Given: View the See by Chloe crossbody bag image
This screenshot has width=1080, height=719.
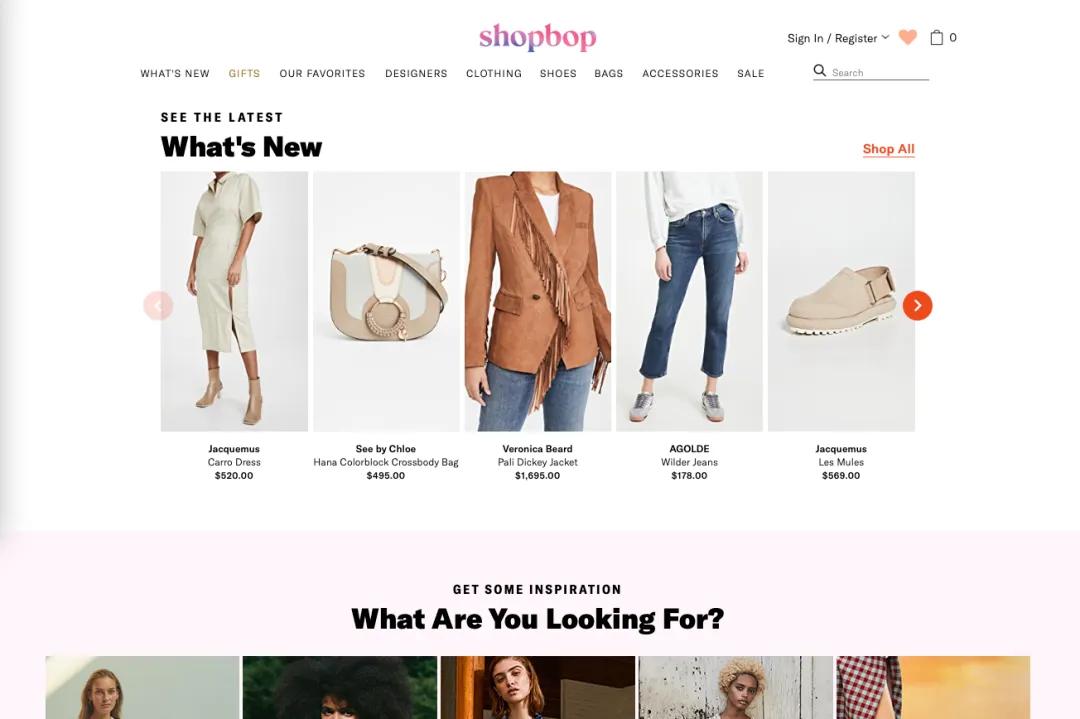Looking at the screenshot, I should (386, 302).
